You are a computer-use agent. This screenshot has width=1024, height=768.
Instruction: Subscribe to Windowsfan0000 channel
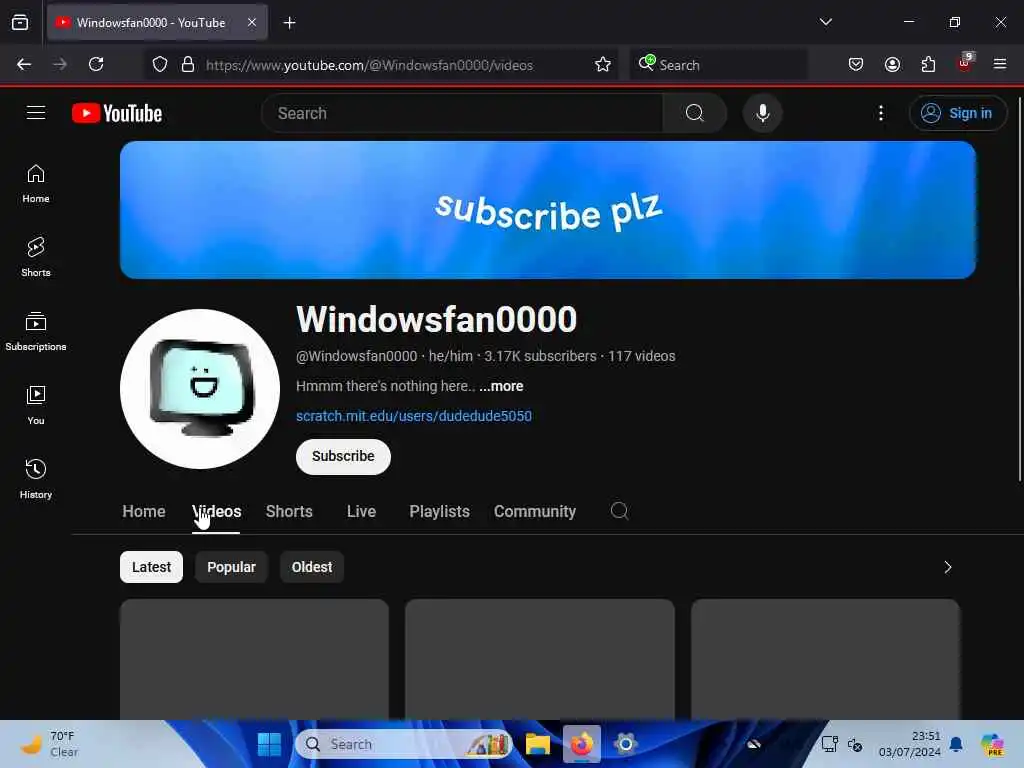click(x=344, y=456)
